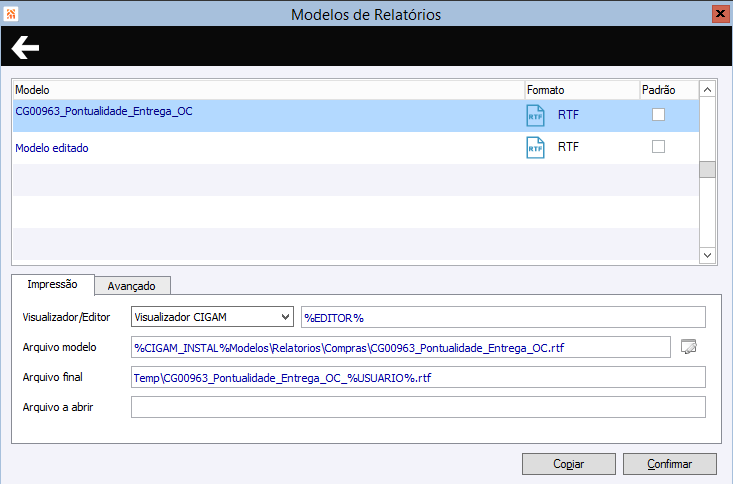This screenshot has width=733, height=484.
Task: Close the Modelos de Relatórios window
Action: coord(719,14)
